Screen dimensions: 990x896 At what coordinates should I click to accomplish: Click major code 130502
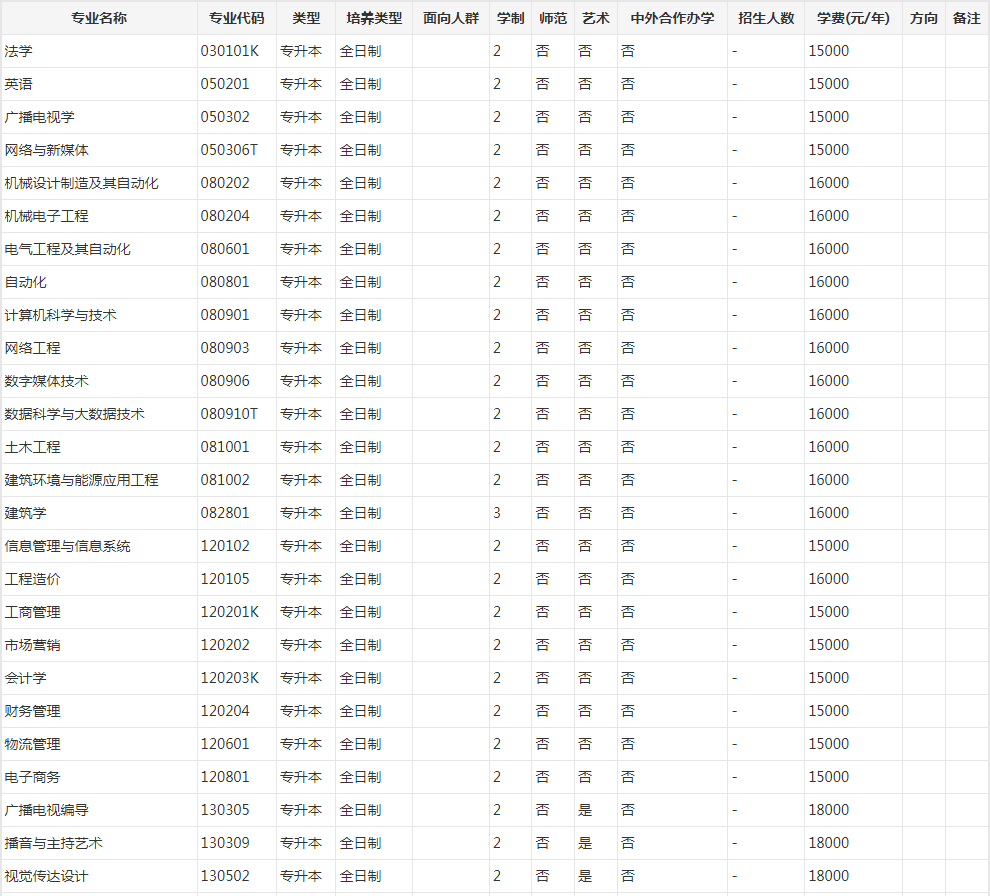coord(225,876)
